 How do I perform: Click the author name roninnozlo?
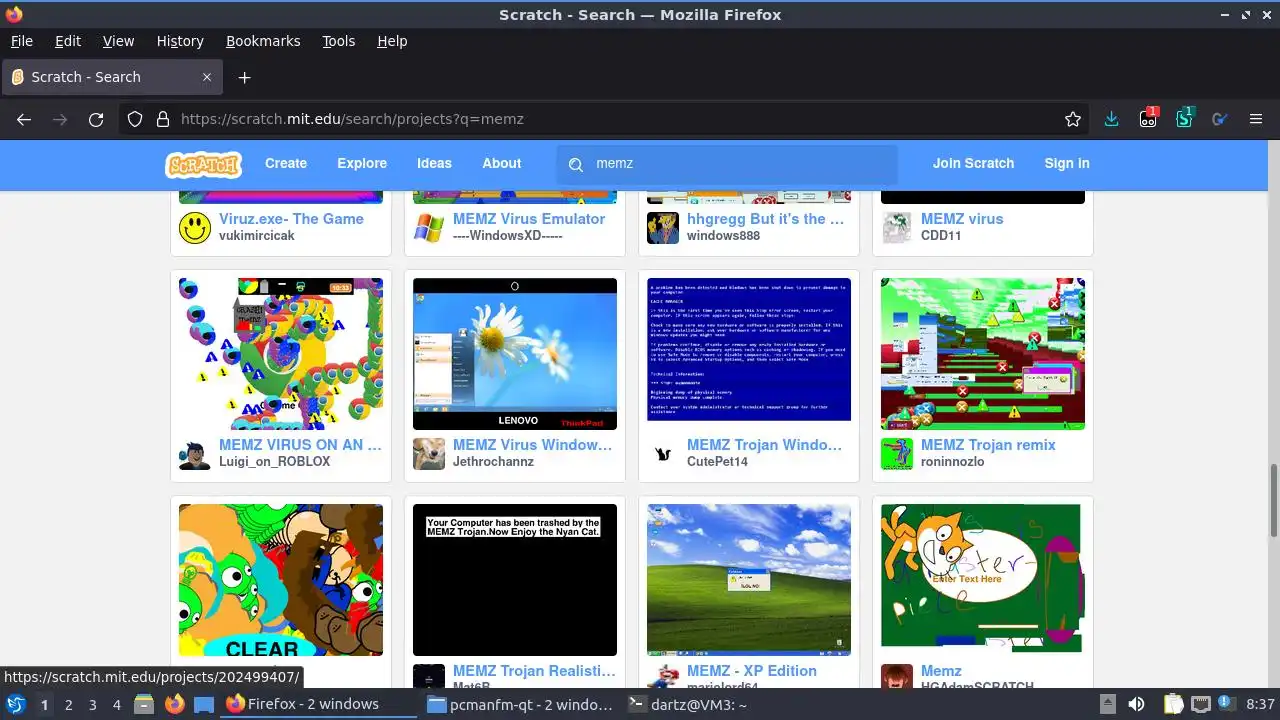point(952,462)
